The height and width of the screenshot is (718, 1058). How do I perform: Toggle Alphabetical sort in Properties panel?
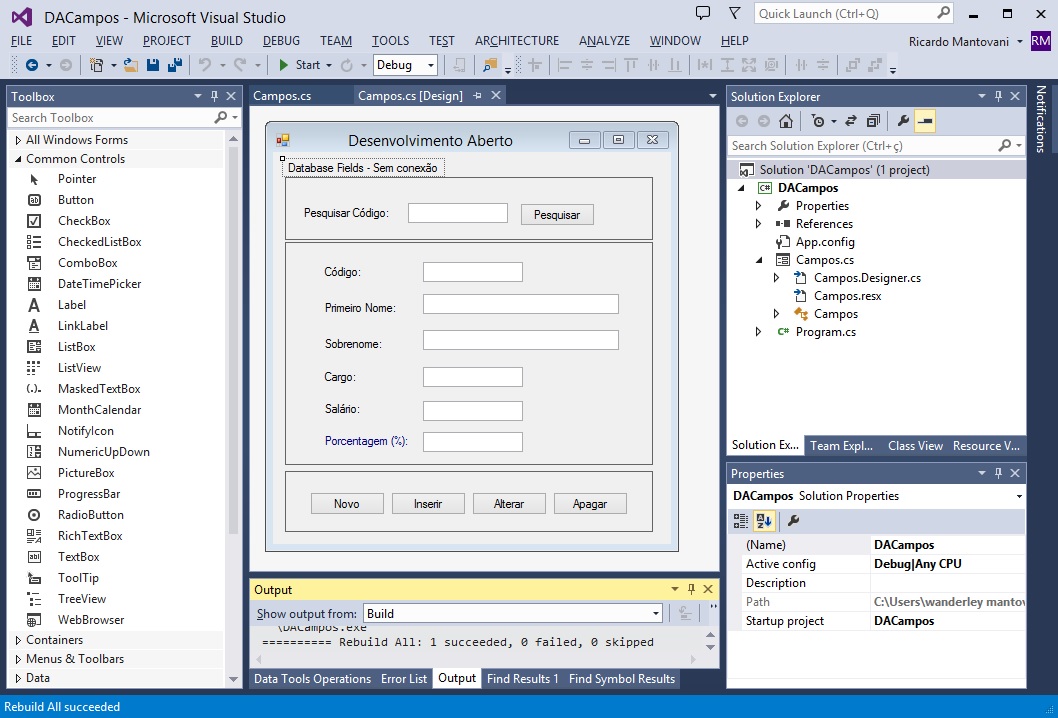coord(763,520)
